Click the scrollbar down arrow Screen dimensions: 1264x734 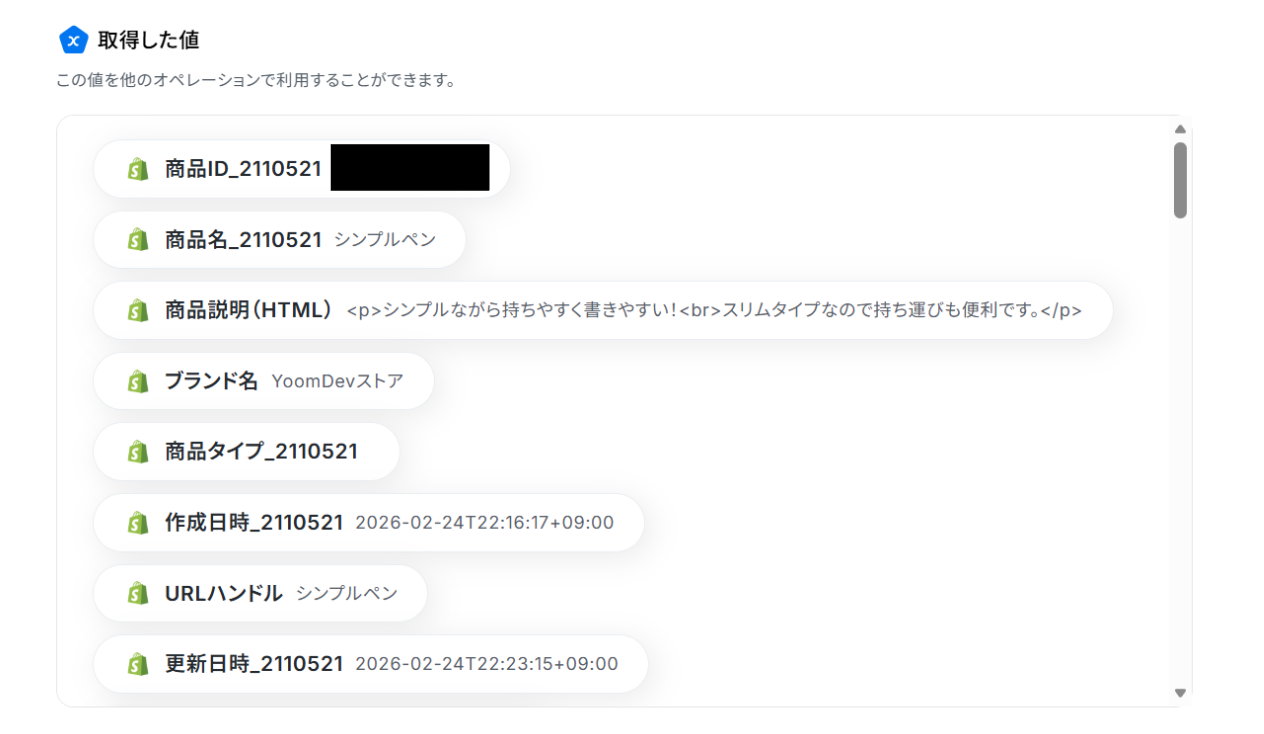tap(1180, 693)
